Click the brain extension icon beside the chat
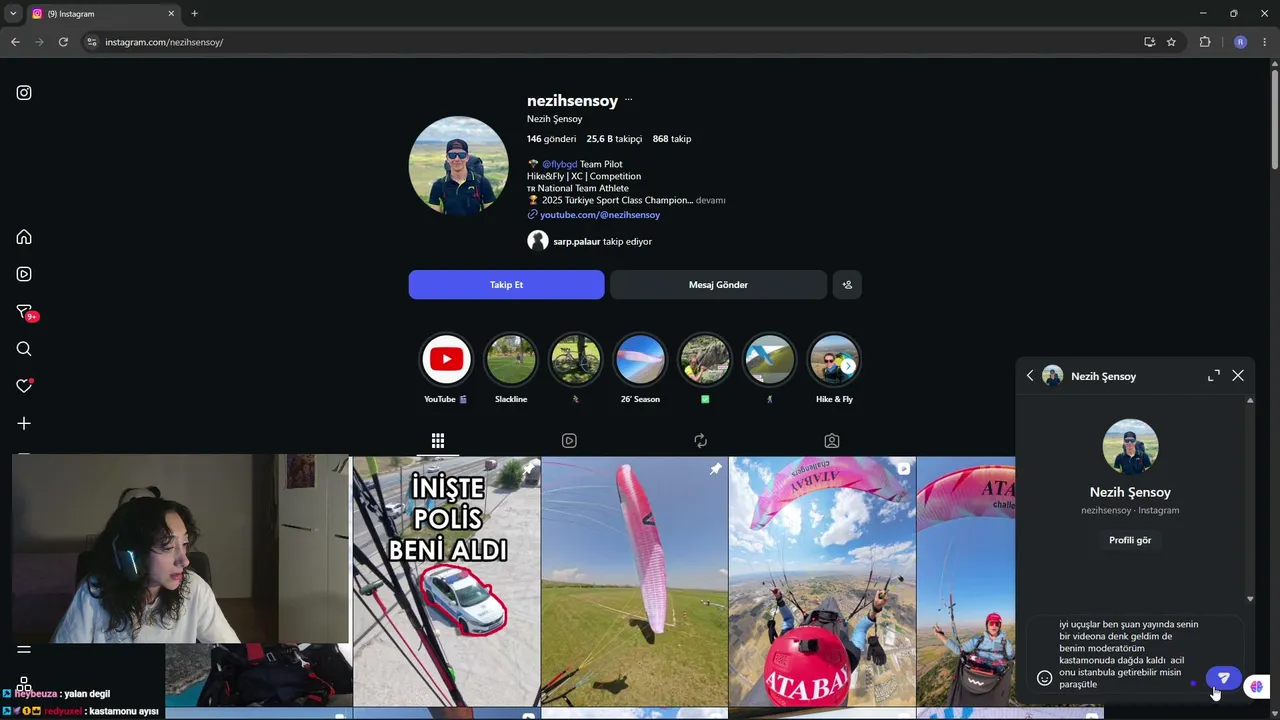Viewport: 1280px width, 720px height. (x=1257, y=686)
